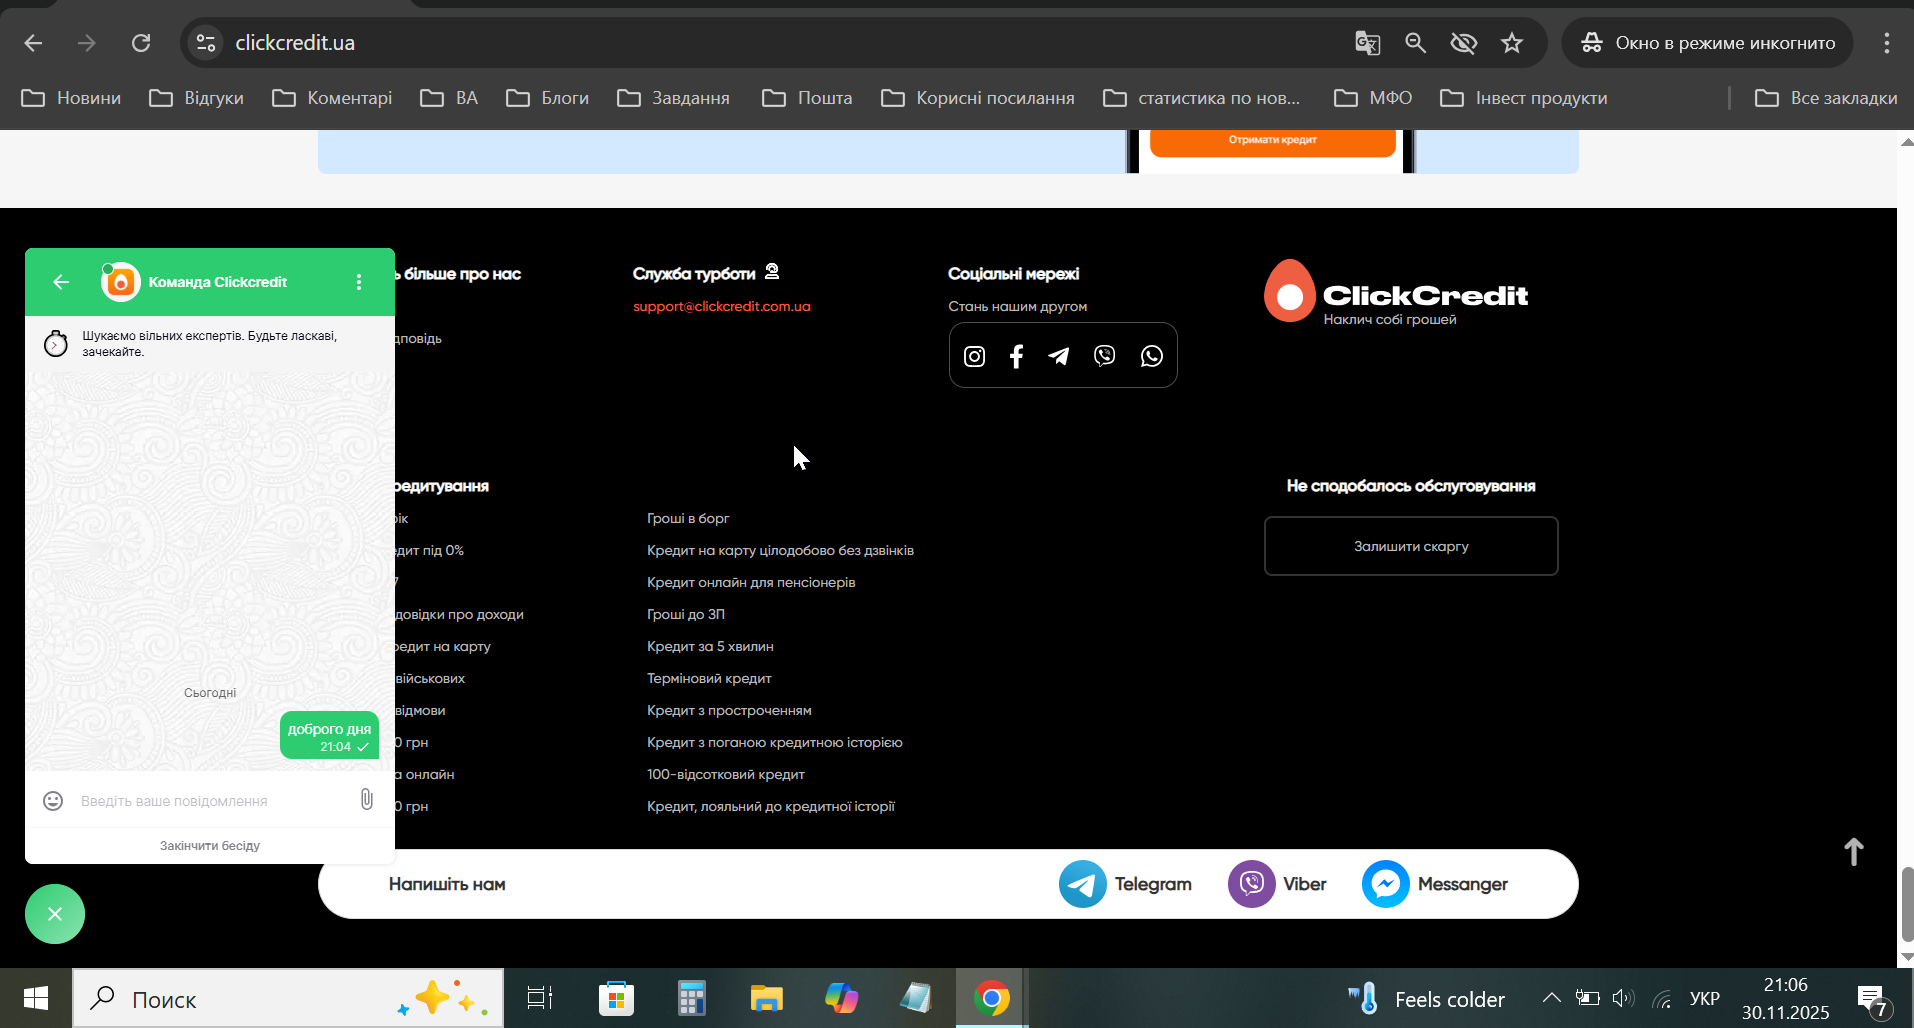Viewport: 1914px width, 1028px height.
Task: Open ClickCredit's Facebook page
Action: [x=1016, y=356]
